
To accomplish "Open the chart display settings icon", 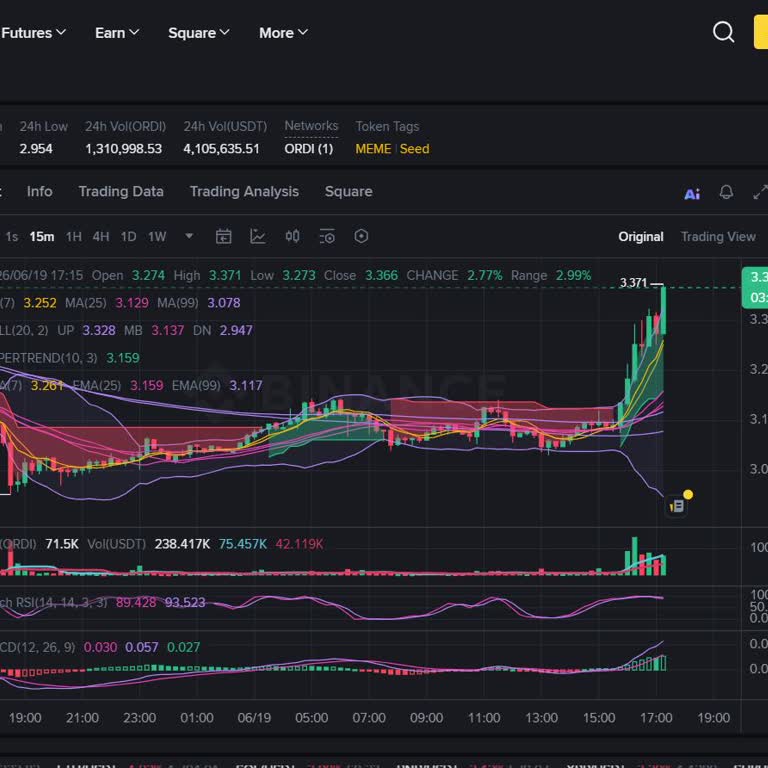I will click(x=327, y=237).
